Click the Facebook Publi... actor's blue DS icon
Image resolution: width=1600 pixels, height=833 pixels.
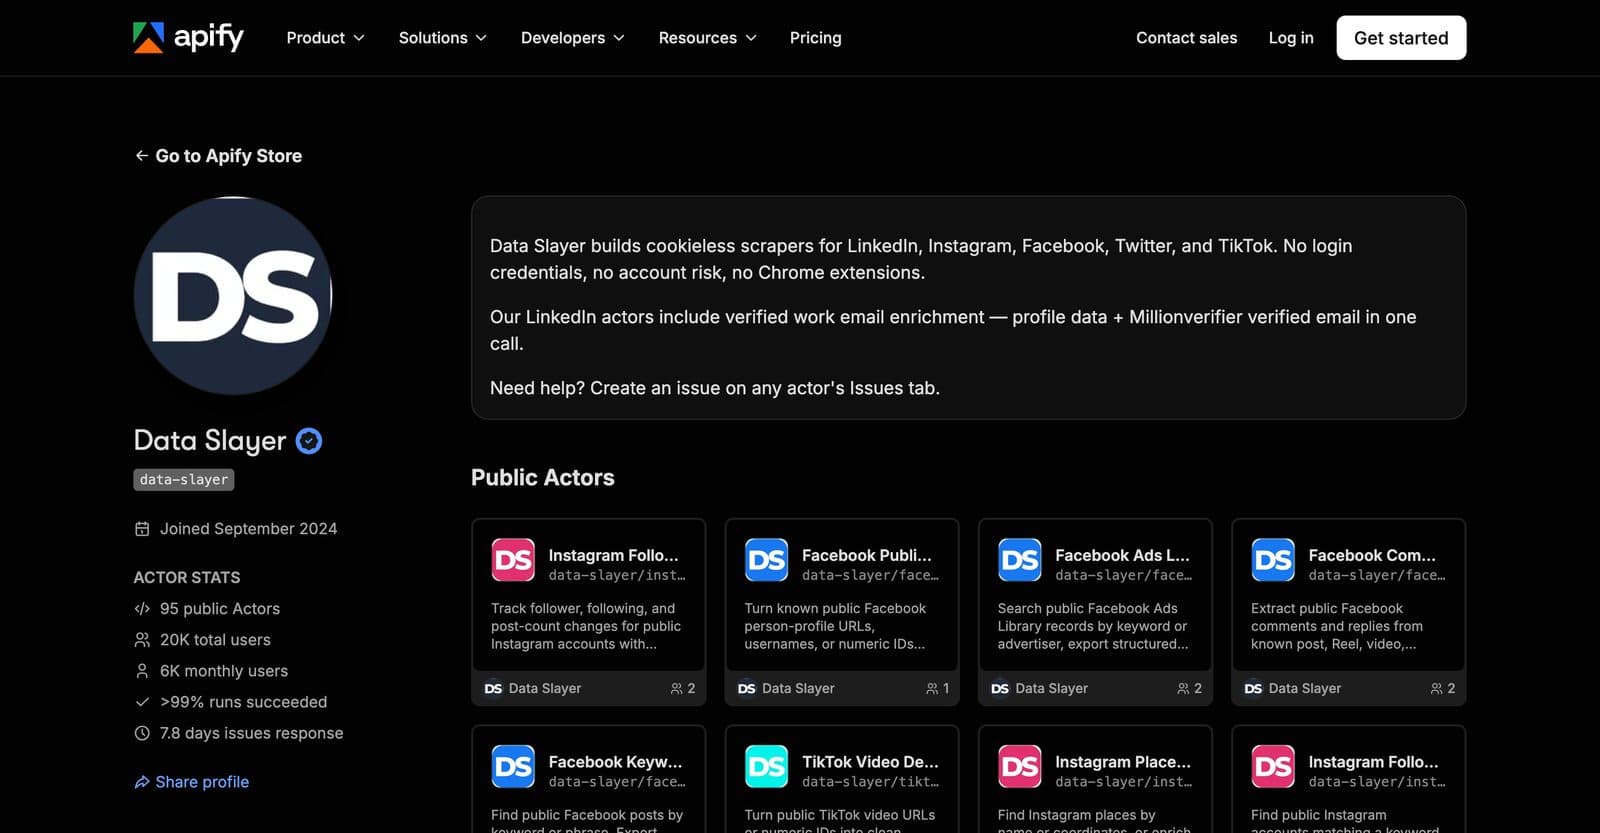click(x=767, y=560)
